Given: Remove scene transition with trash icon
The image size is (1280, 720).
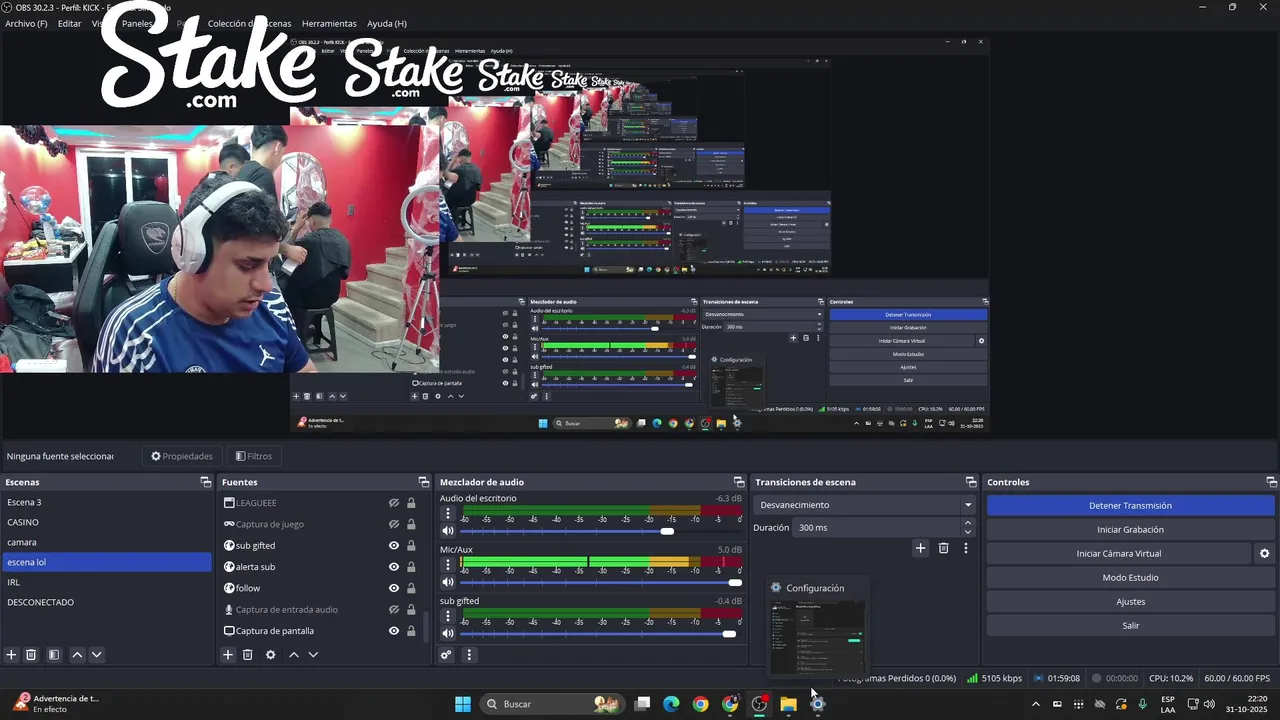Looking at the screenshot, I should 943,548.
